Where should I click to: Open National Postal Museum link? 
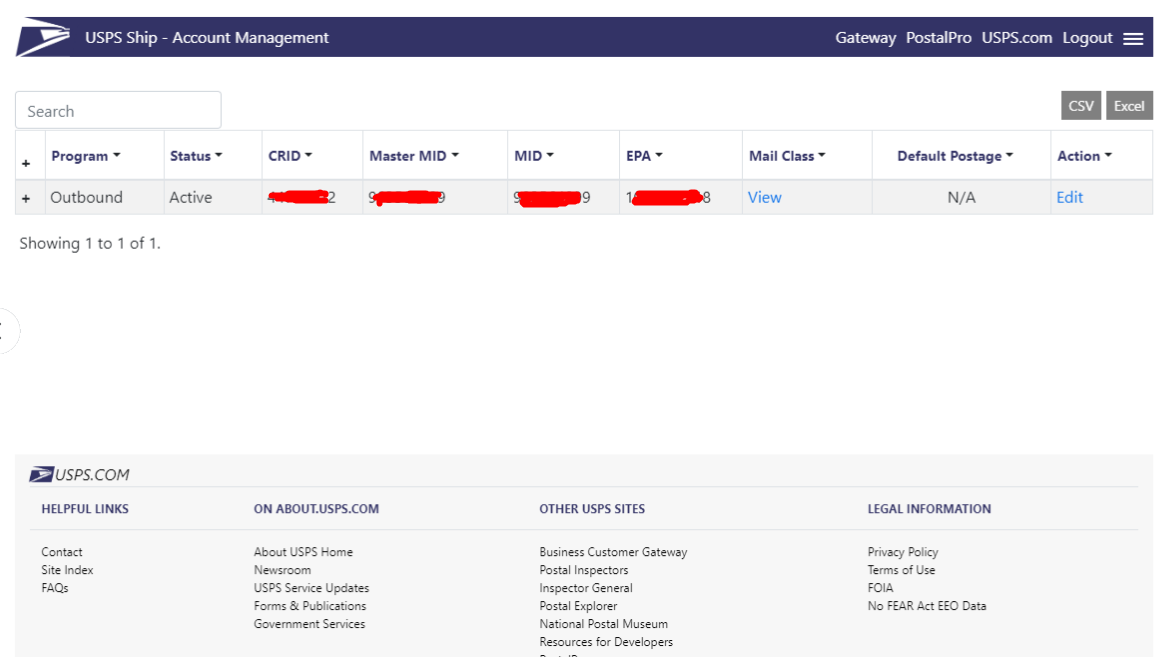click(603, 624)
